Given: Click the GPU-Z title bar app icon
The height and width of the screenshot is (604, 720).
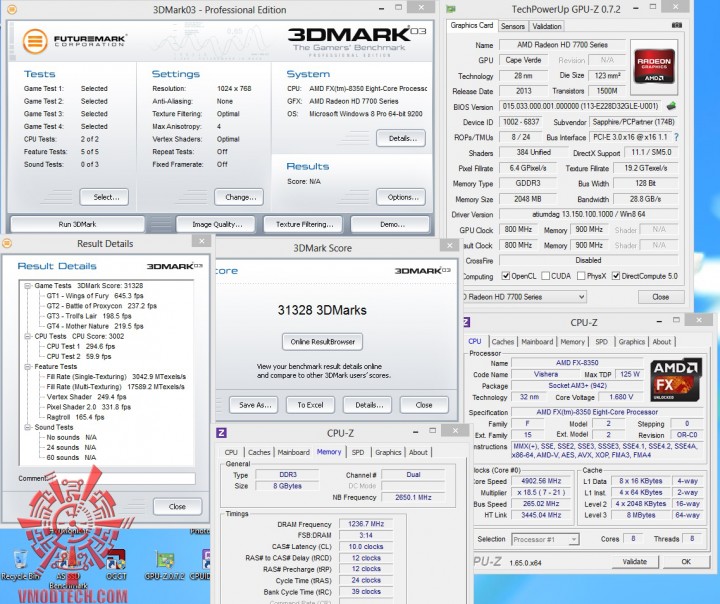Looking at the screenshot, I should (x=451, y=9).
